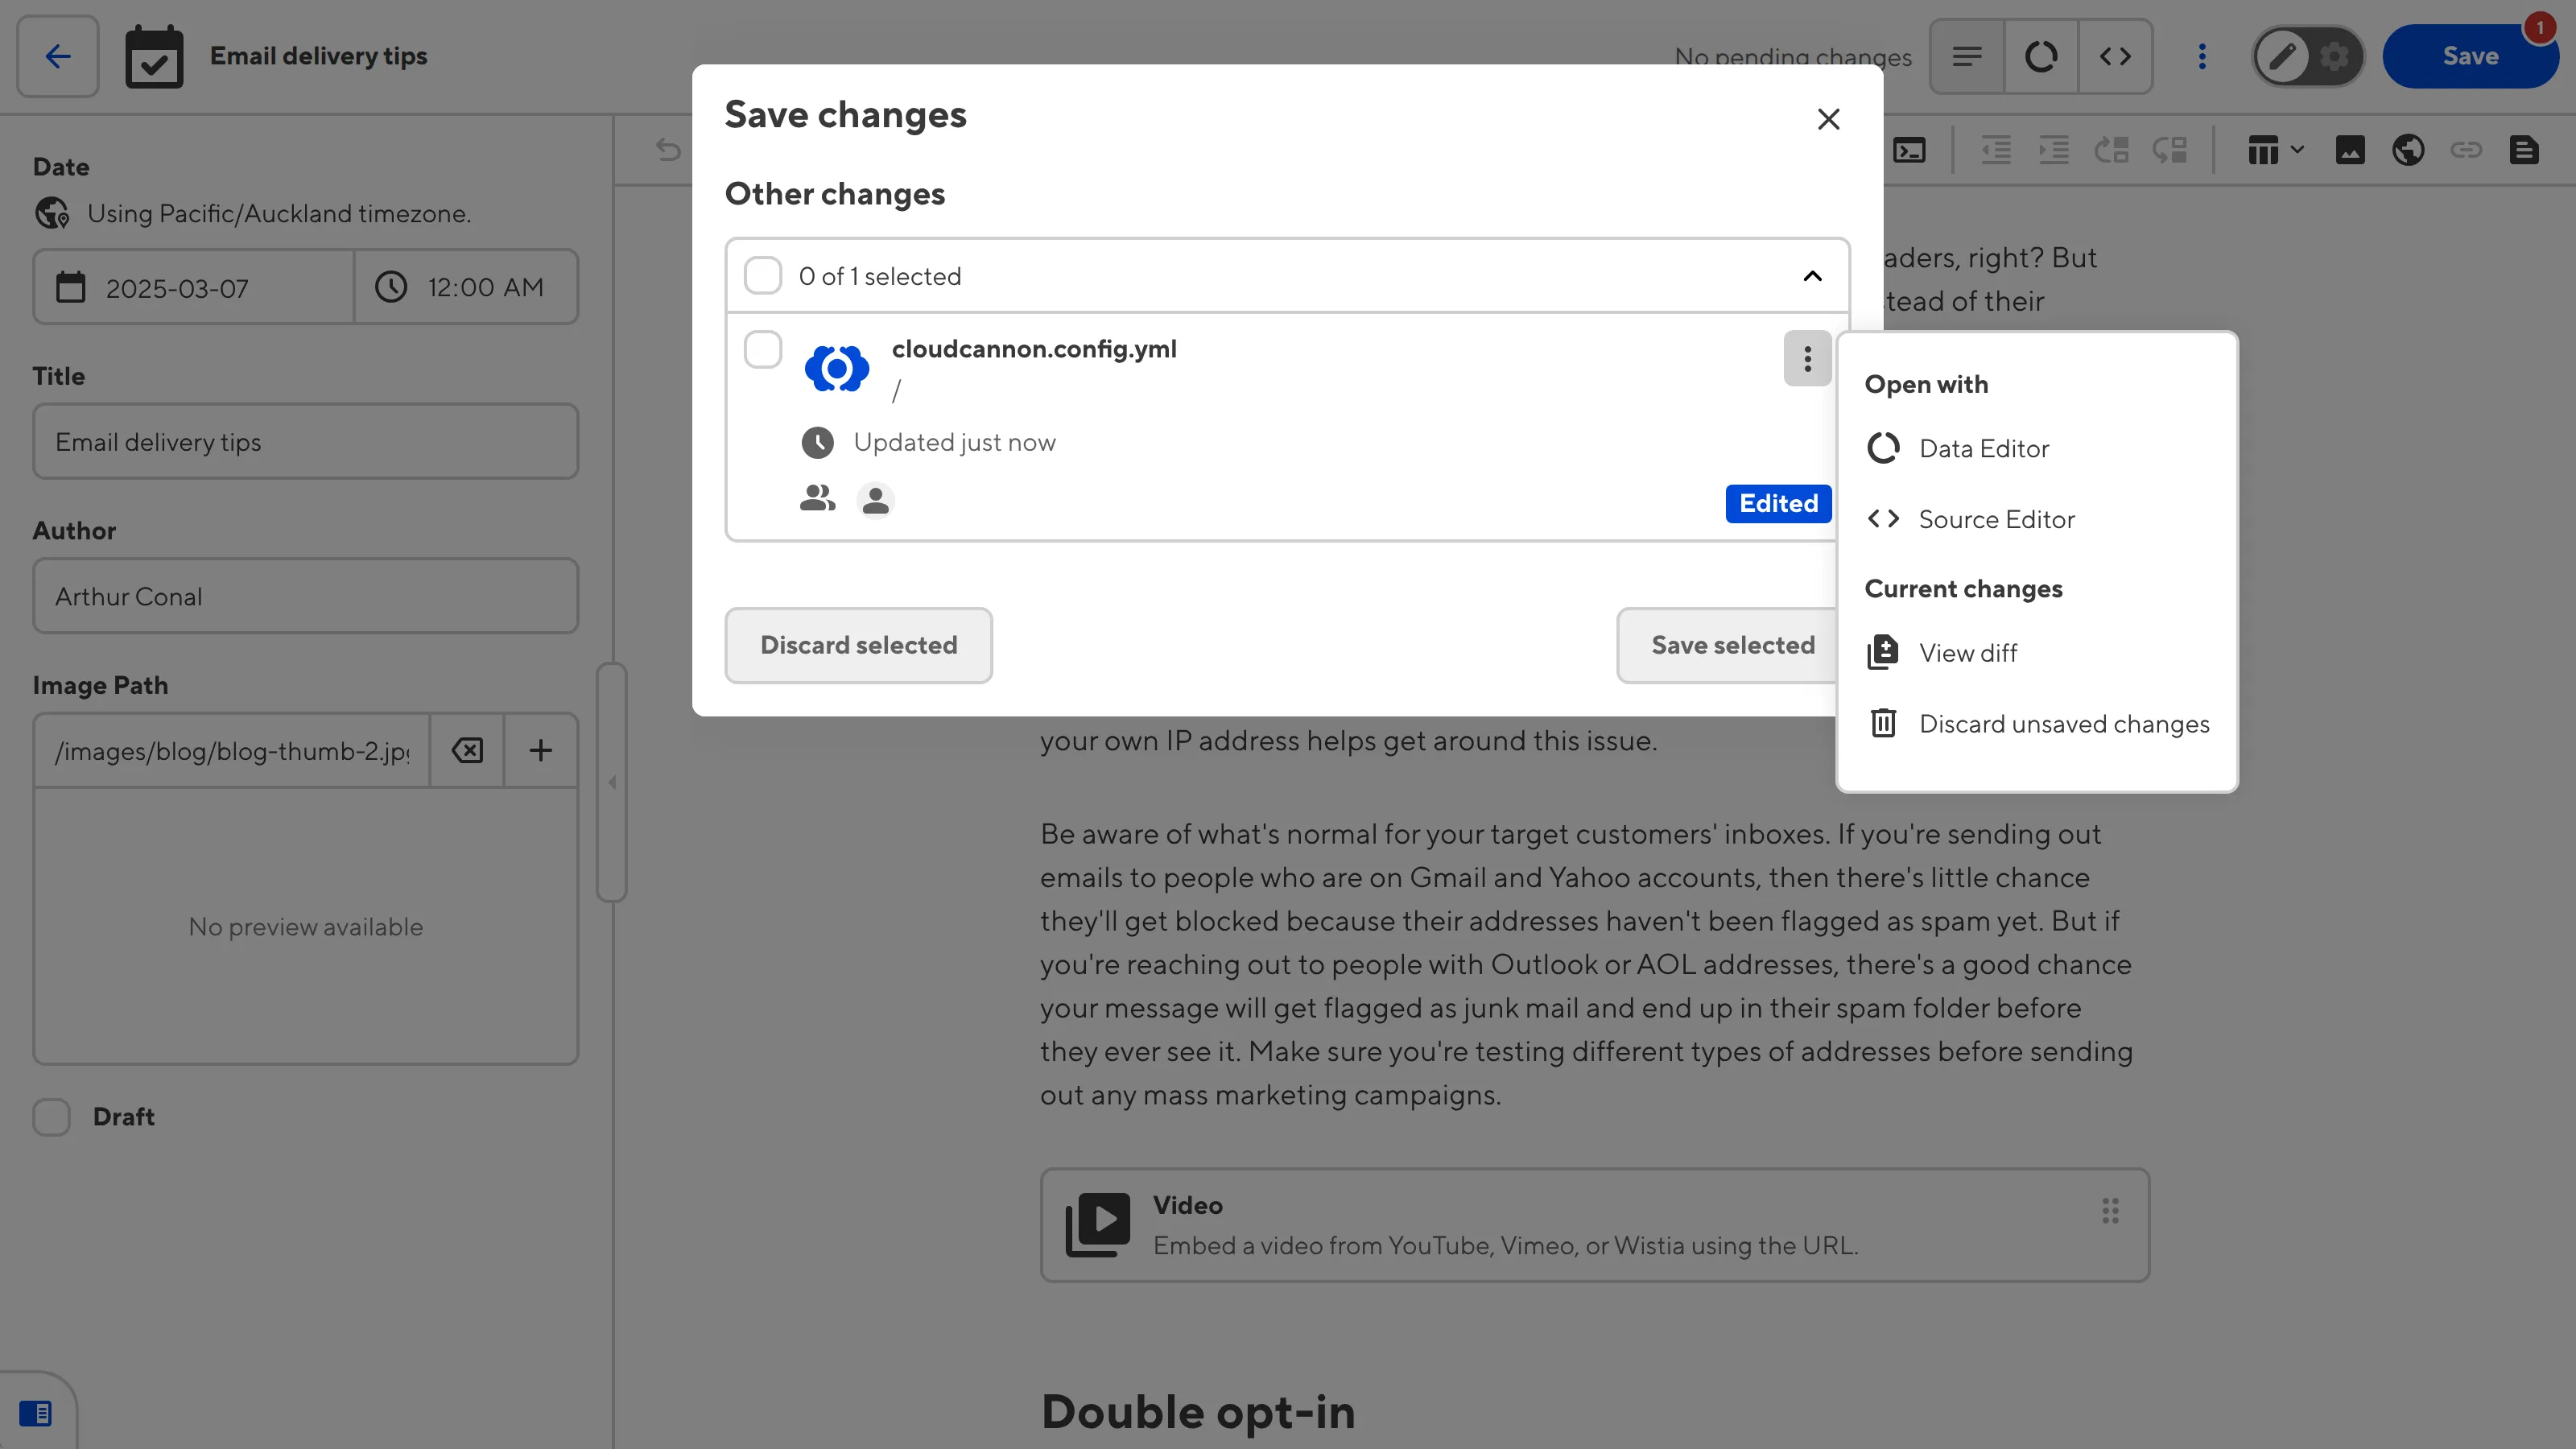Select the Data Editor icon in the header

coord(2041,56)
